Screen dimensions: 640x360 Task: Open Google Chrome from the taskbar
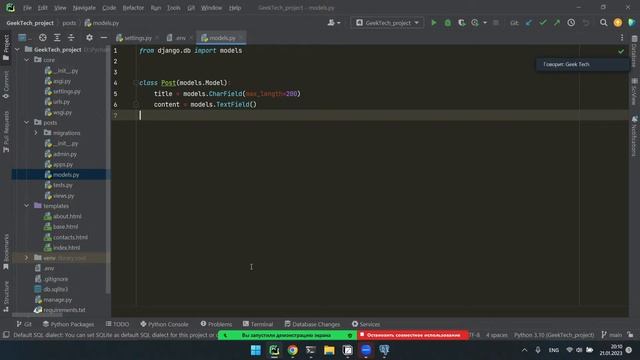[x=293, y=350]
